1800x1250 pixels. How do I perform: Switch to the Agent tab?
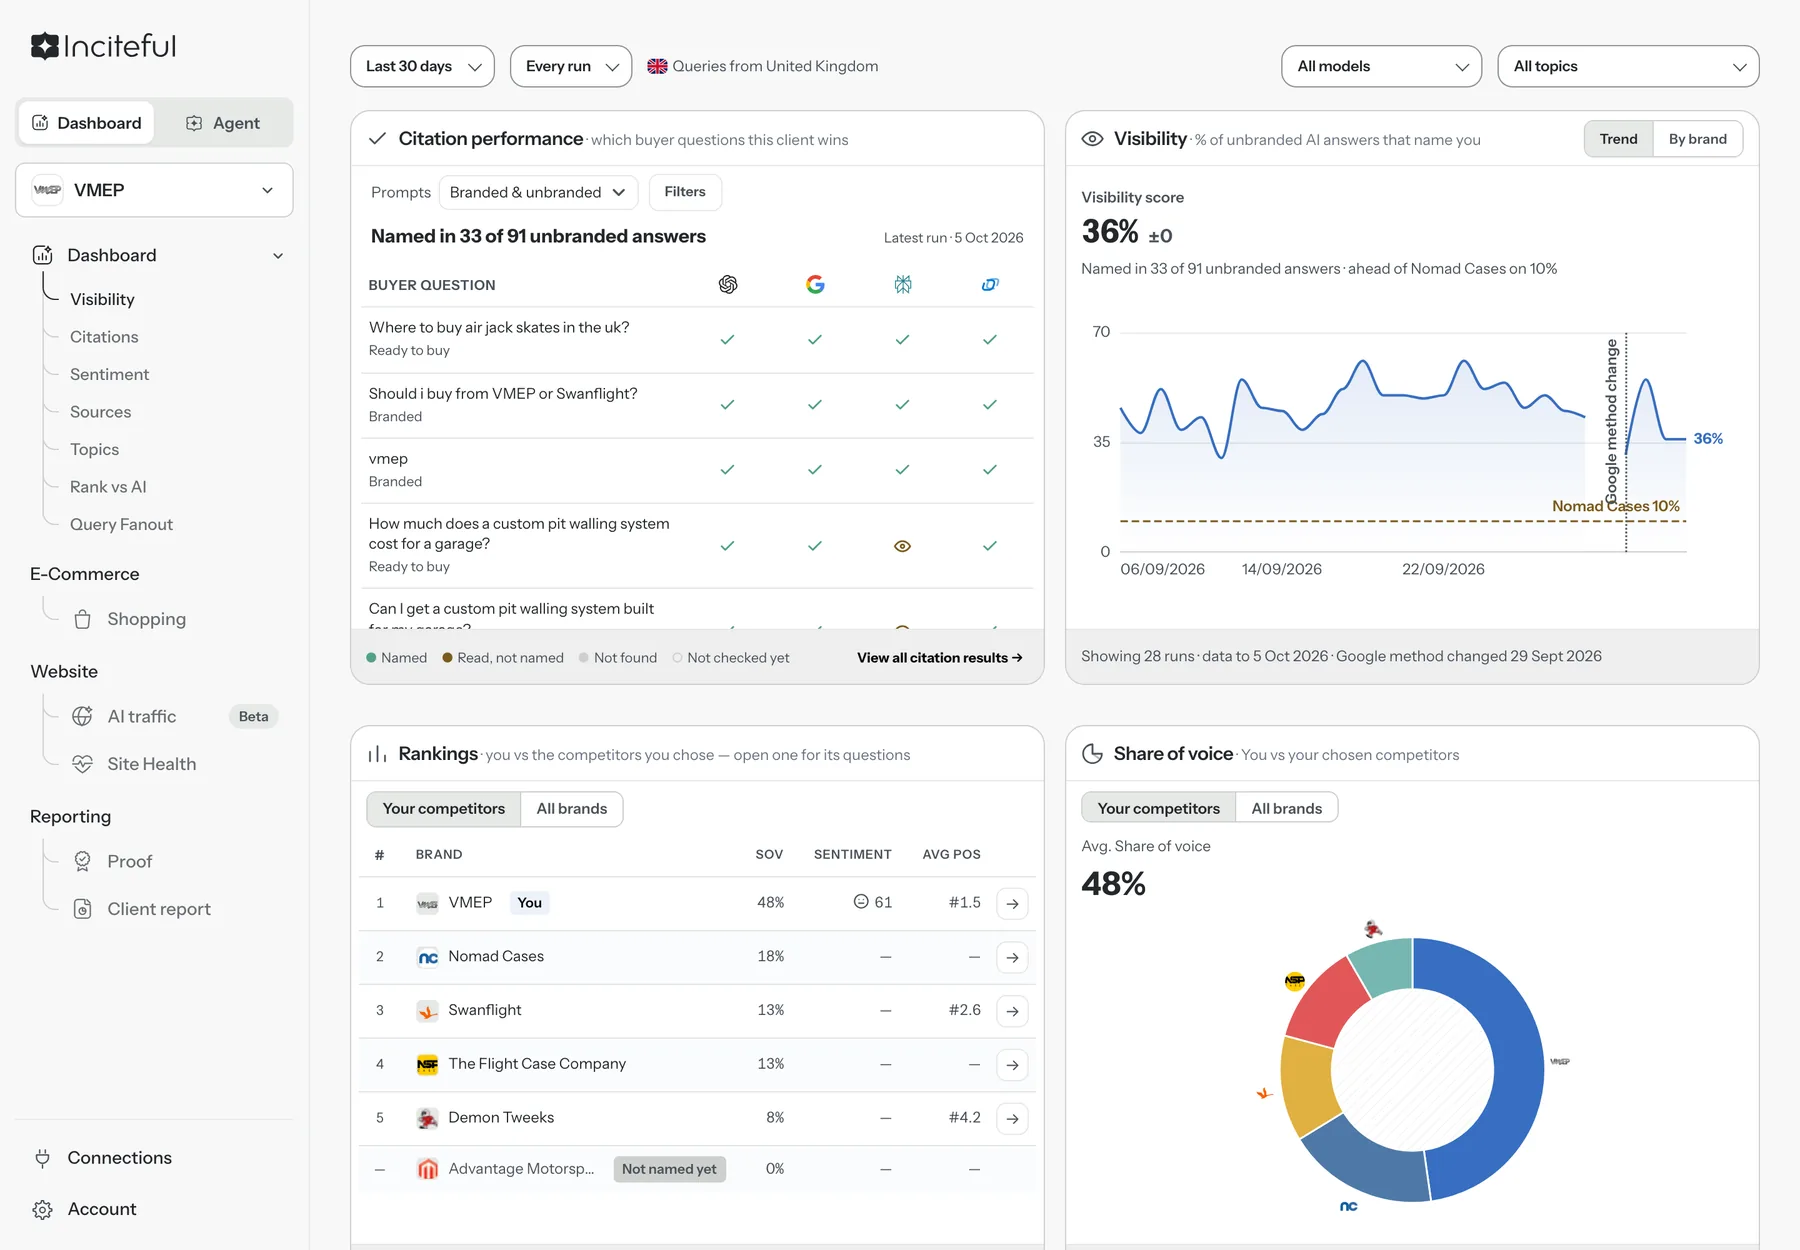coord(223,123)
